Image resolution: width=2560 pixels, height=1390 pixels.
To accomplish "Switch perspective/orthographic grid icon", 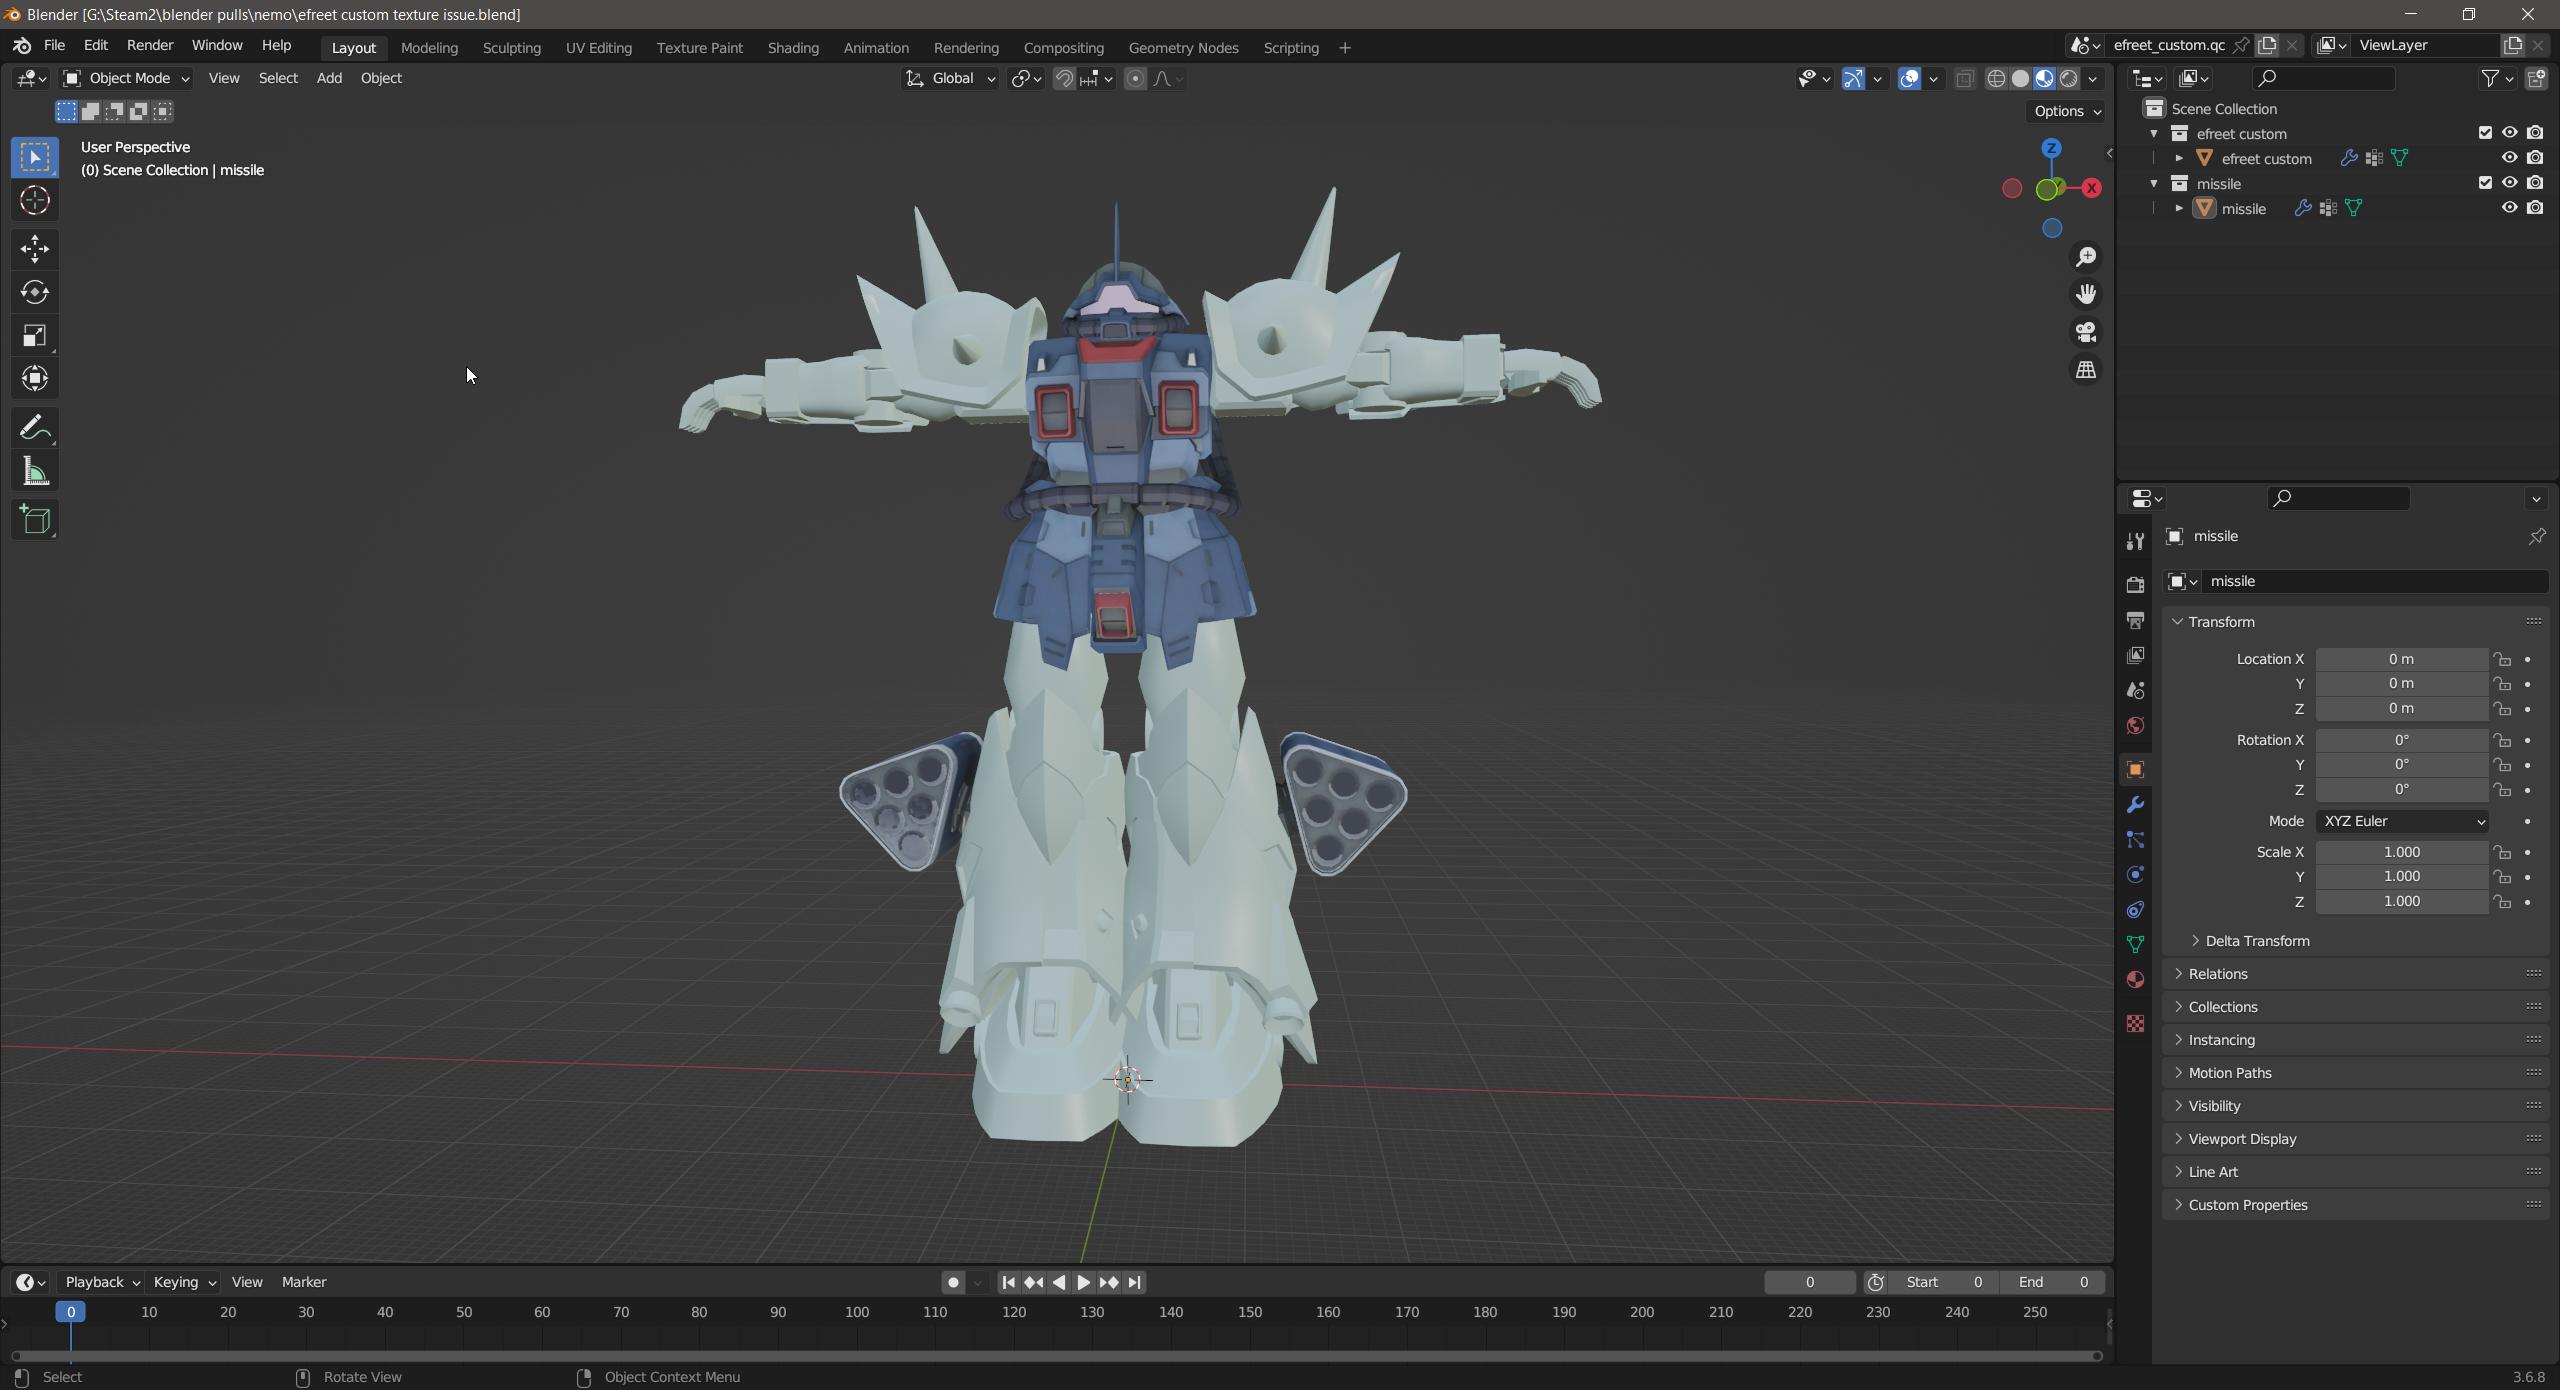I will click(2086, 370).
